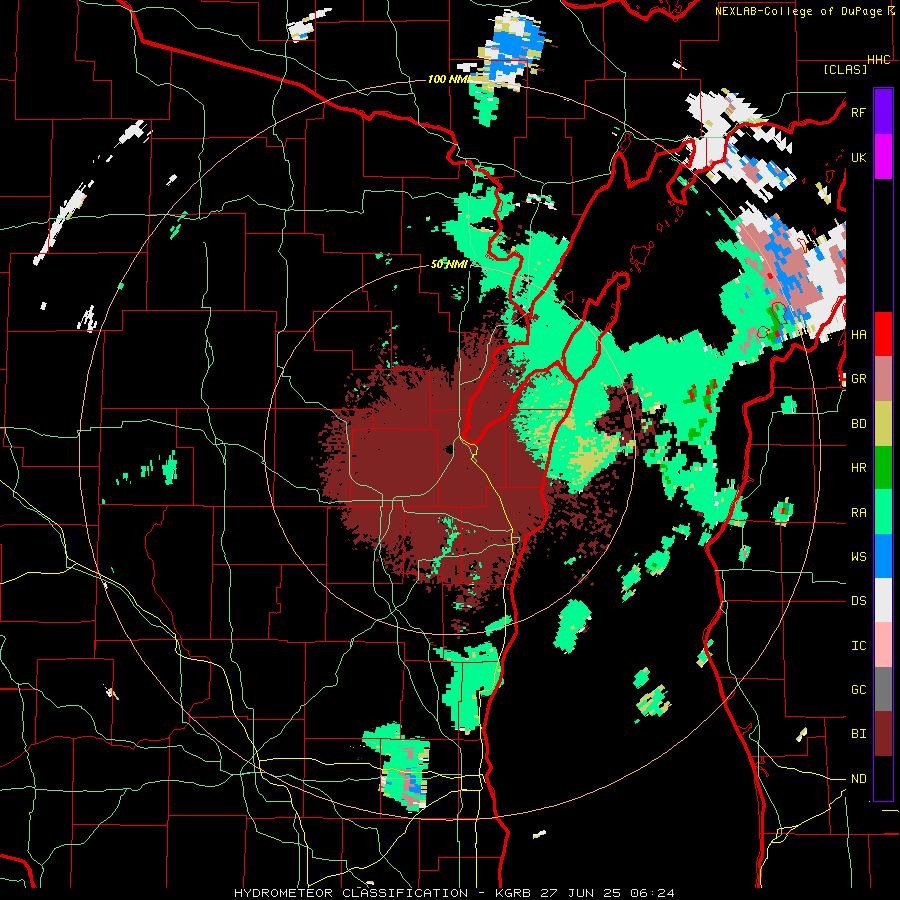Click the '50 NMI' range ring label
The height and width of the screenshot is (900, 900).
pos(449,264)
